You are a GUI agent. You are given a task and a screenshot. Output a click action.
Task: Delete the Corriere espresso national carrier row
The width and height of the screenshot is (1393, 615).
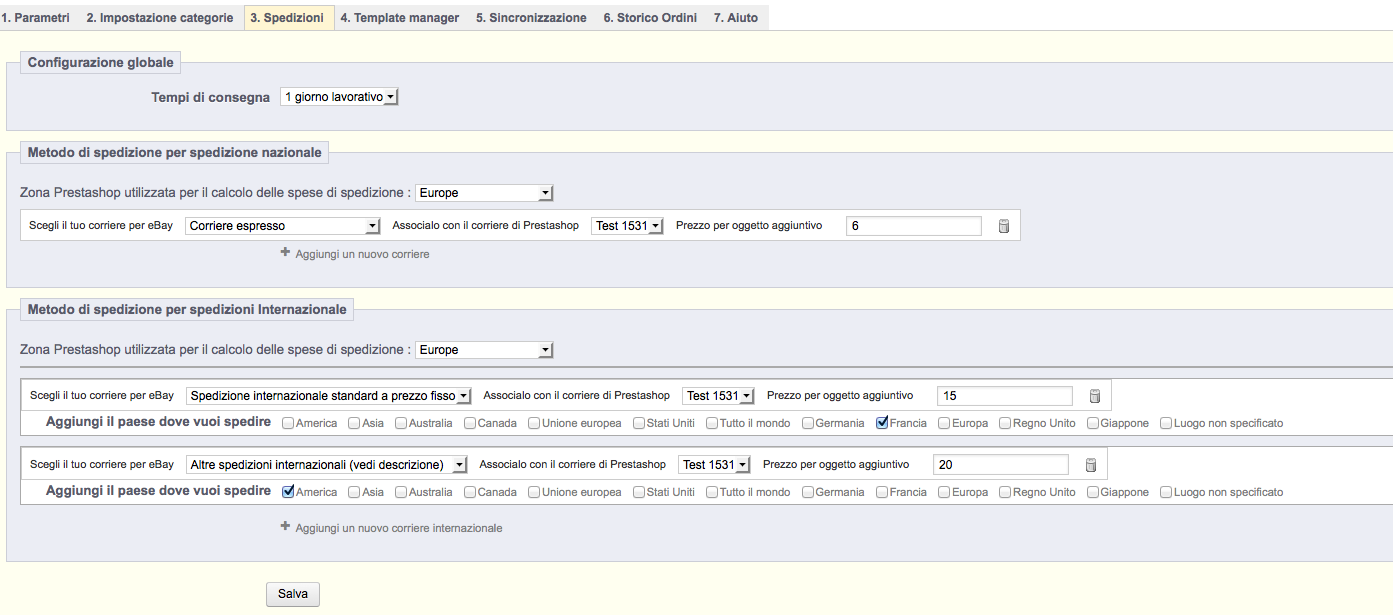(x=1004, y=226)
